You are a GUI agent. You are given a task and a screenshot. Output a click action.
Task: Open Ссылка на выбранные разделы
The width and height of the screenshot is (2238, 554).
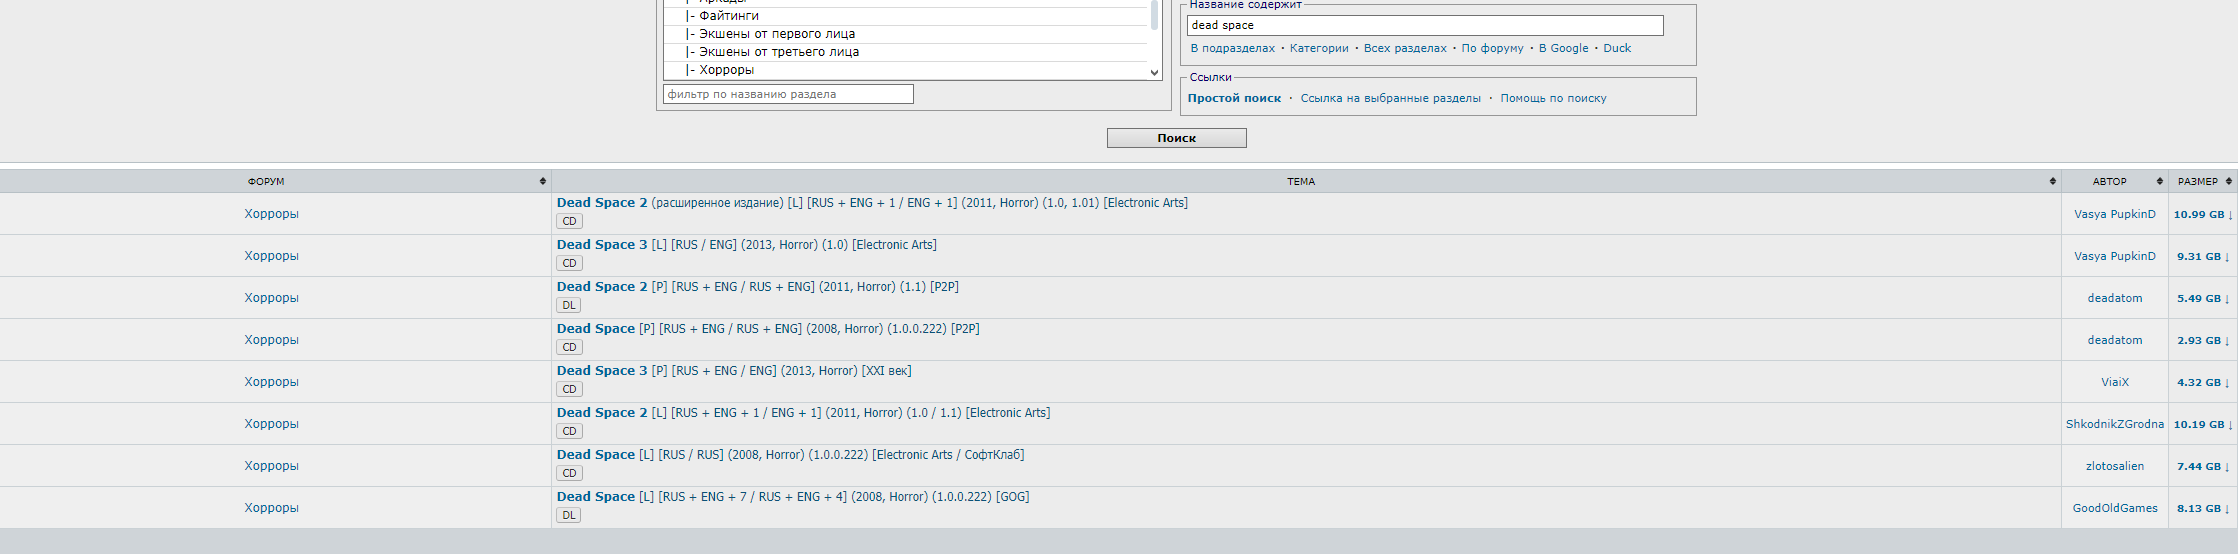1390,98
